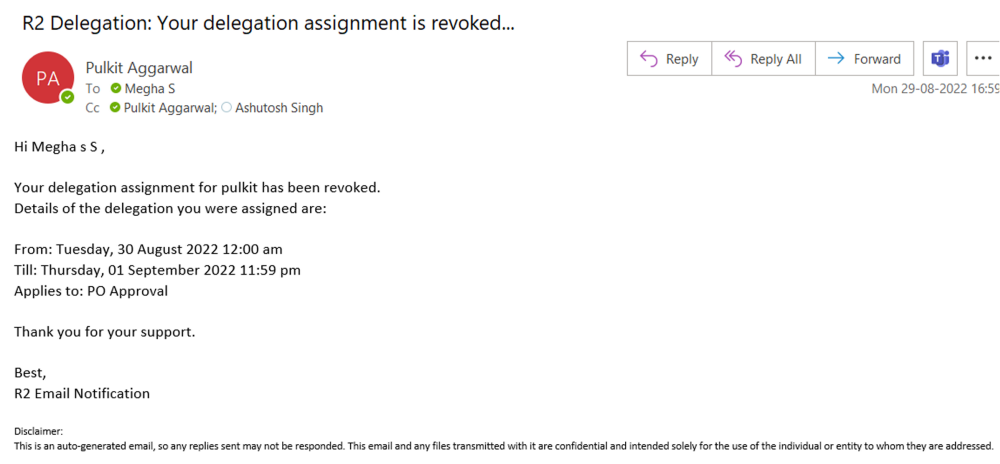Open the Microsoft Teams icon

pyautogui.click(x=940, y=59)
